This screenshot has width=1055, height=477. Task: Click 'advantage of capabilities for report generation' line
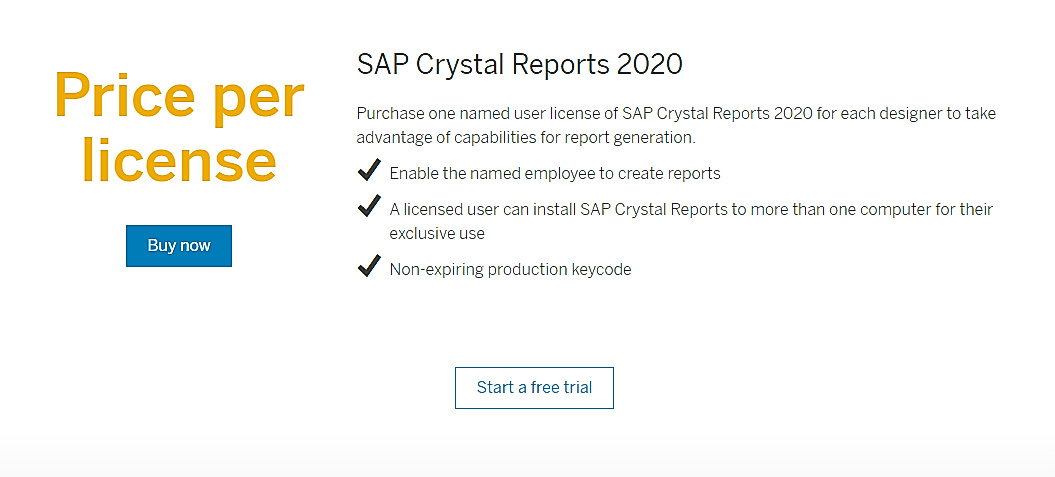(x=525, y=137)
